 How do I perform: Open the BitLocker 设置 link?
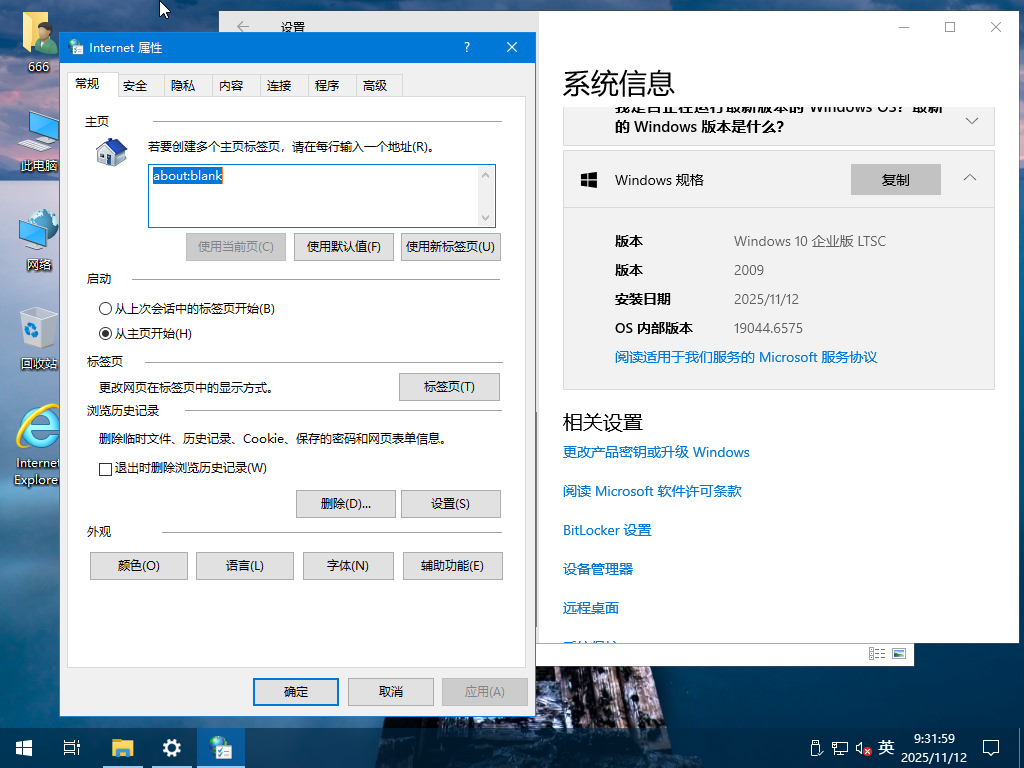(x=606, y=530)
